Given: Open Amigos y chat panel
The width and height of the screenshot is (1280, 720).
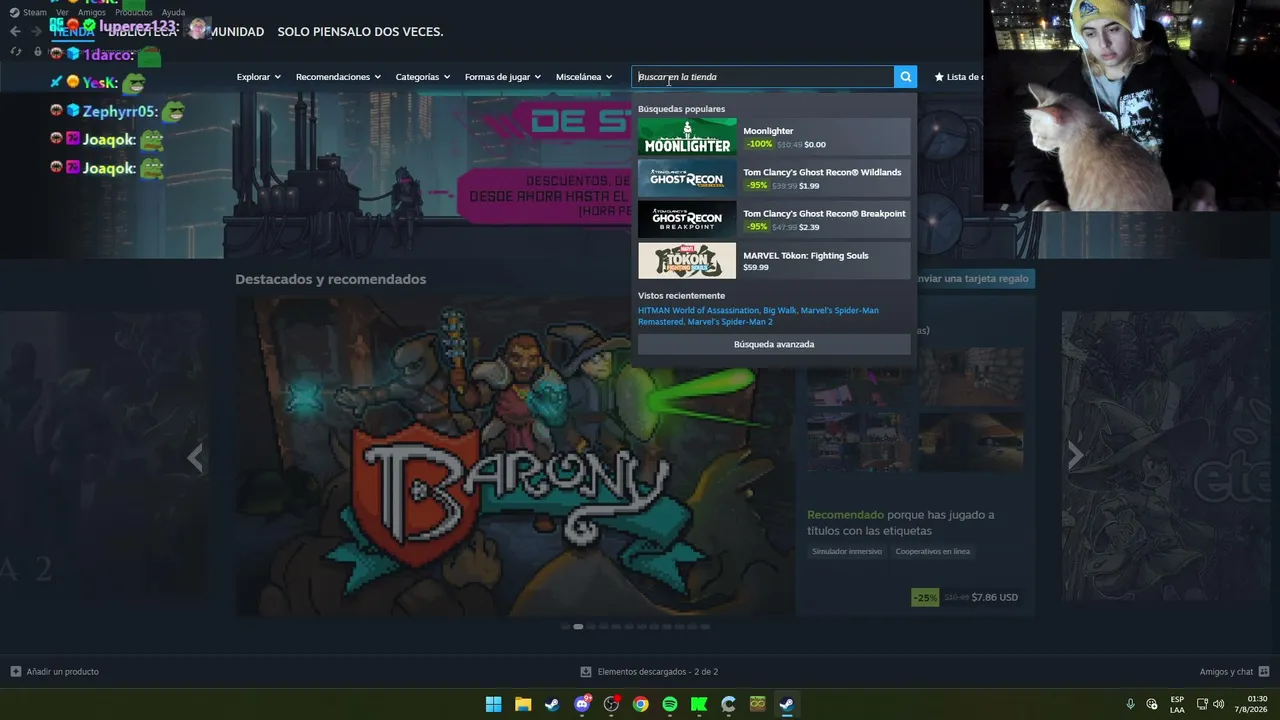Looking at the screenshot, I should [x=1226, y=672].
